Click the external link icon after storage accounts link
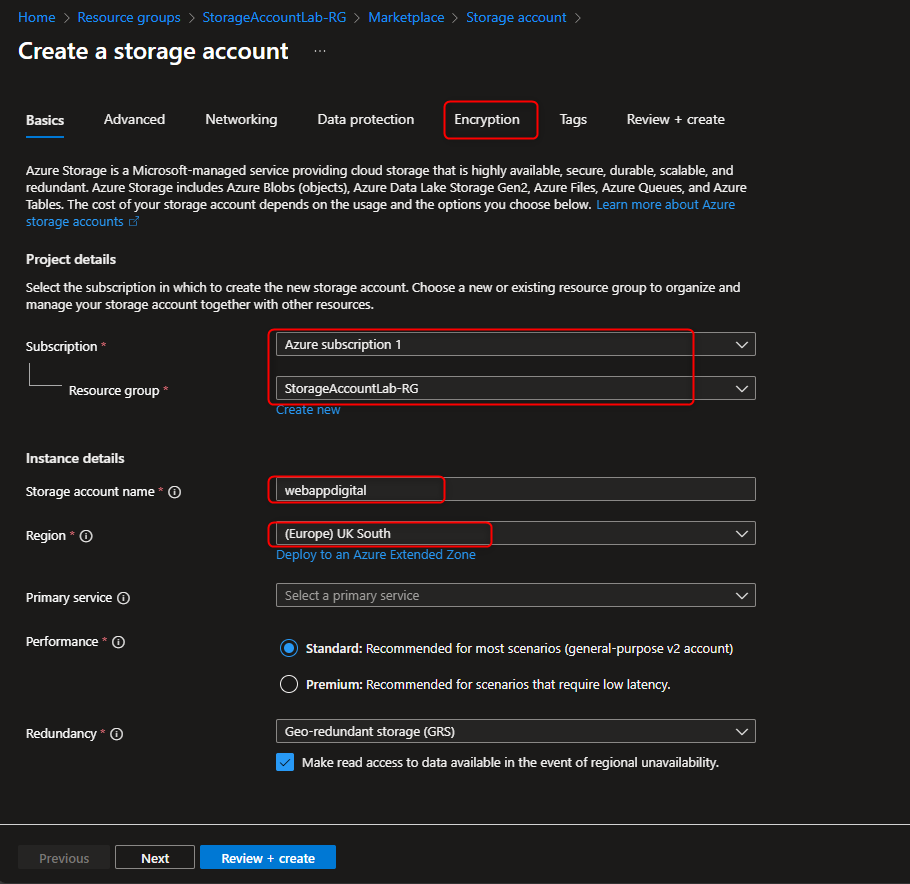Viewport: 910px width, 884px height. click(133, 222)
